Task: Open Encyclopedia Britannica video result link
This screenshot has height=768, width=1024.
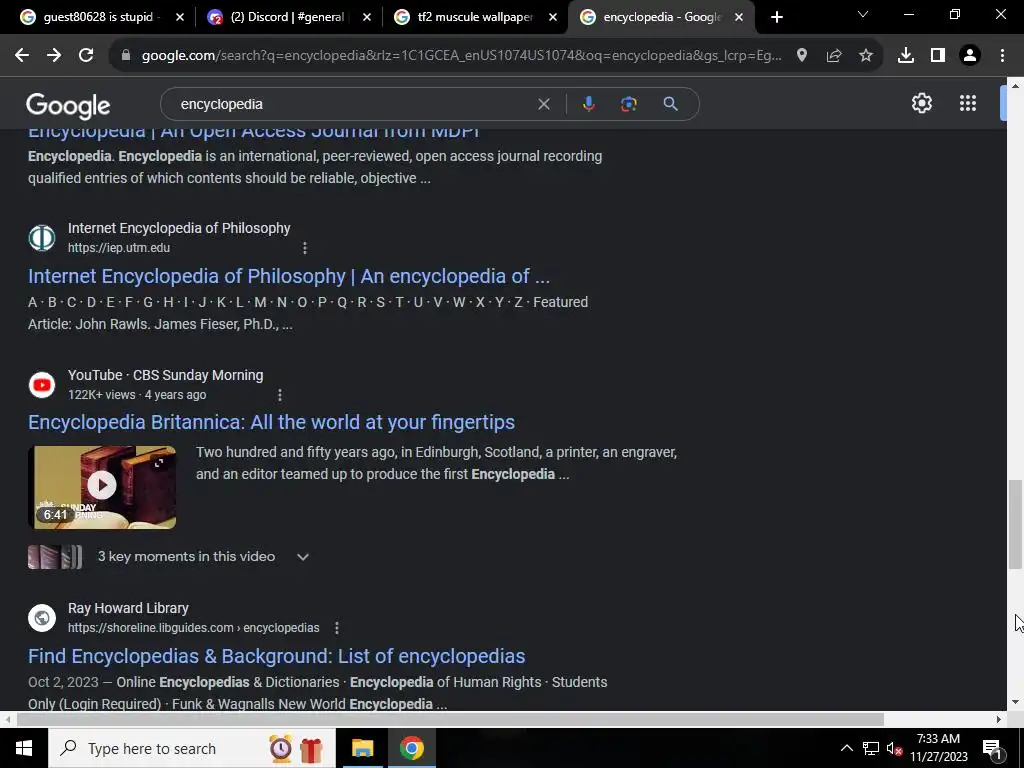Action: 271,423
